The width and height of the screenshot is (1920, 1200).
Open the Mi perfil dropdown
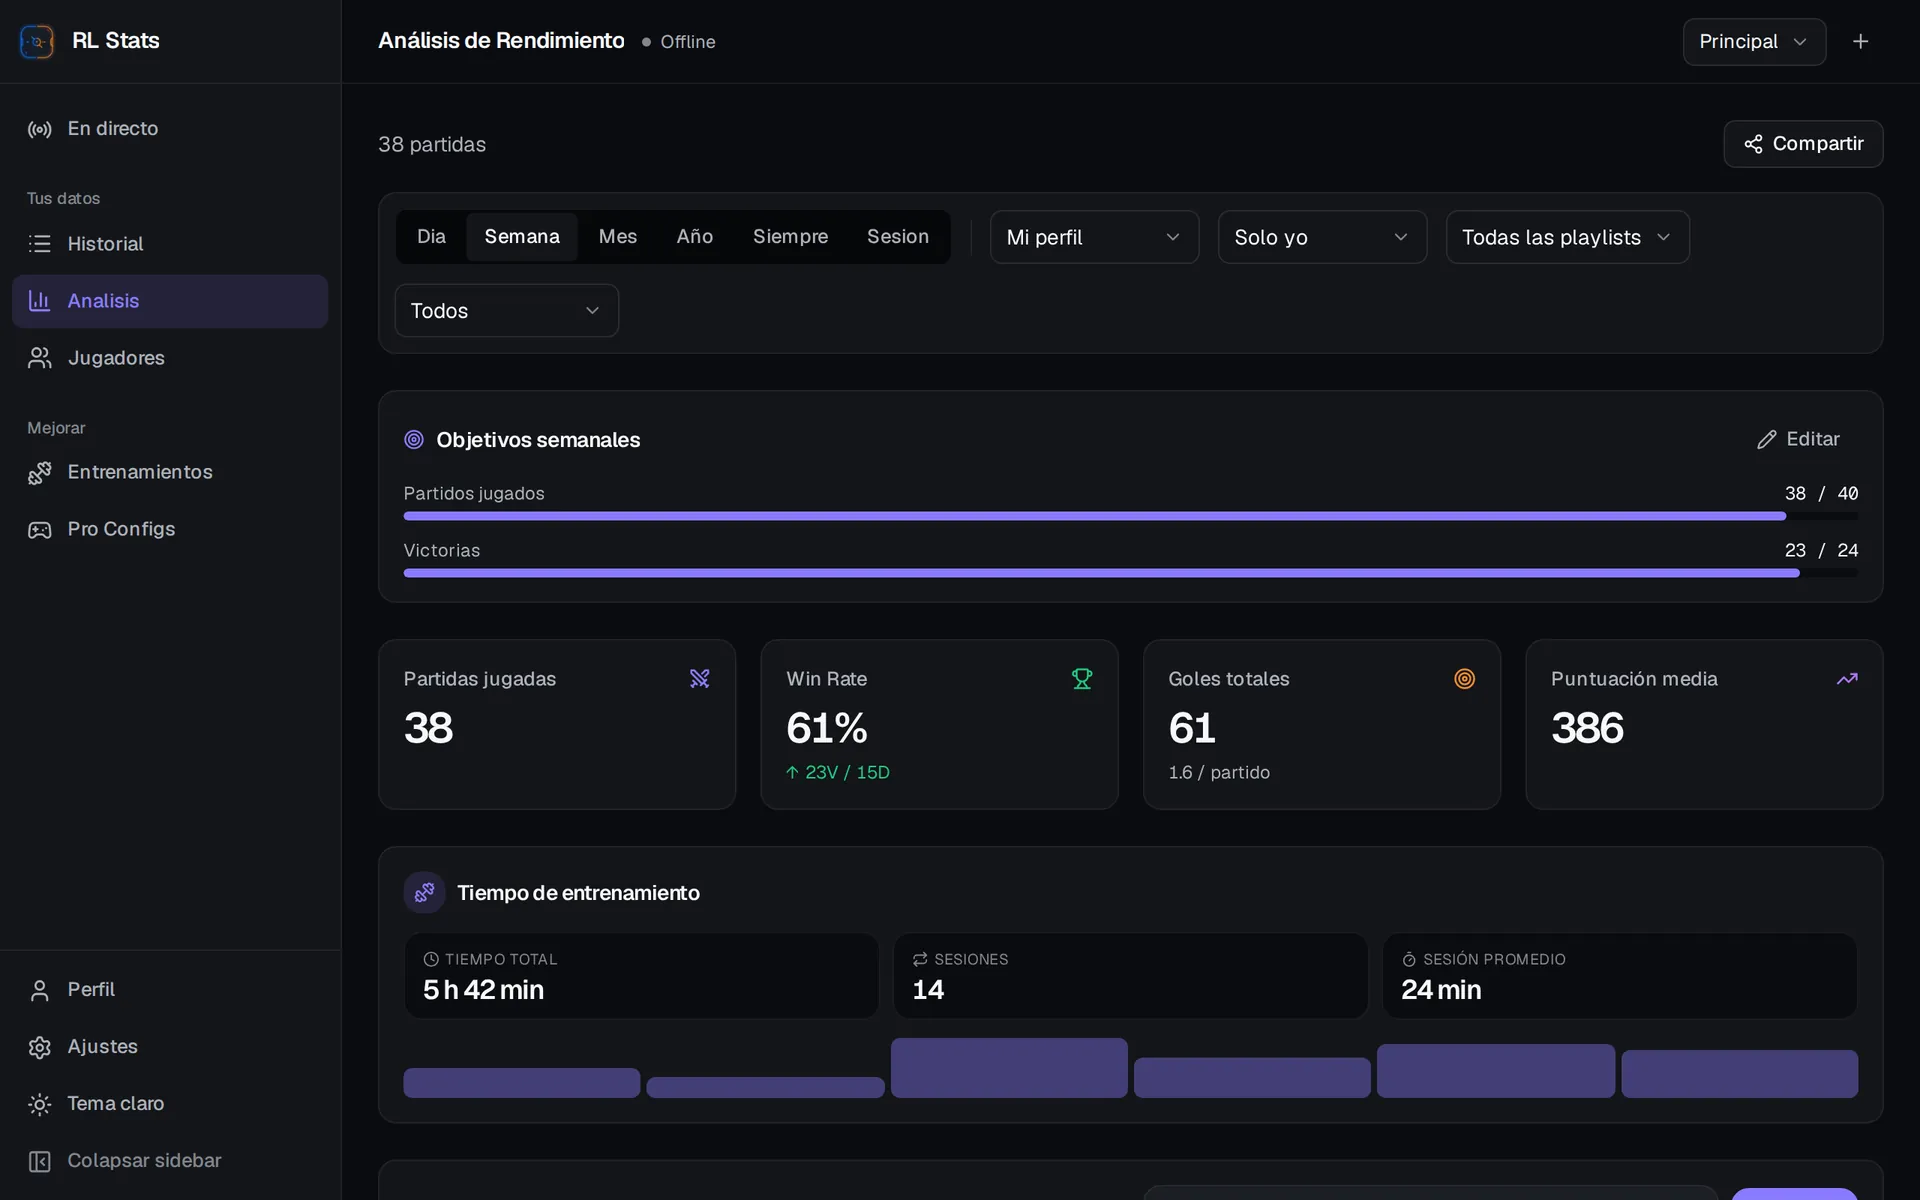click(1094, 237)
